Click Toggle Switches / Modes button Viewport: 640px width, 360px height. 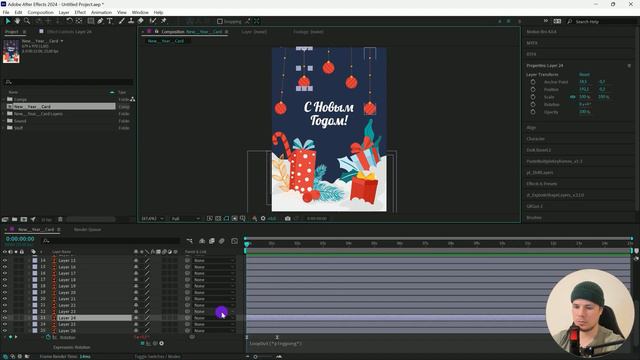(157, 356)
